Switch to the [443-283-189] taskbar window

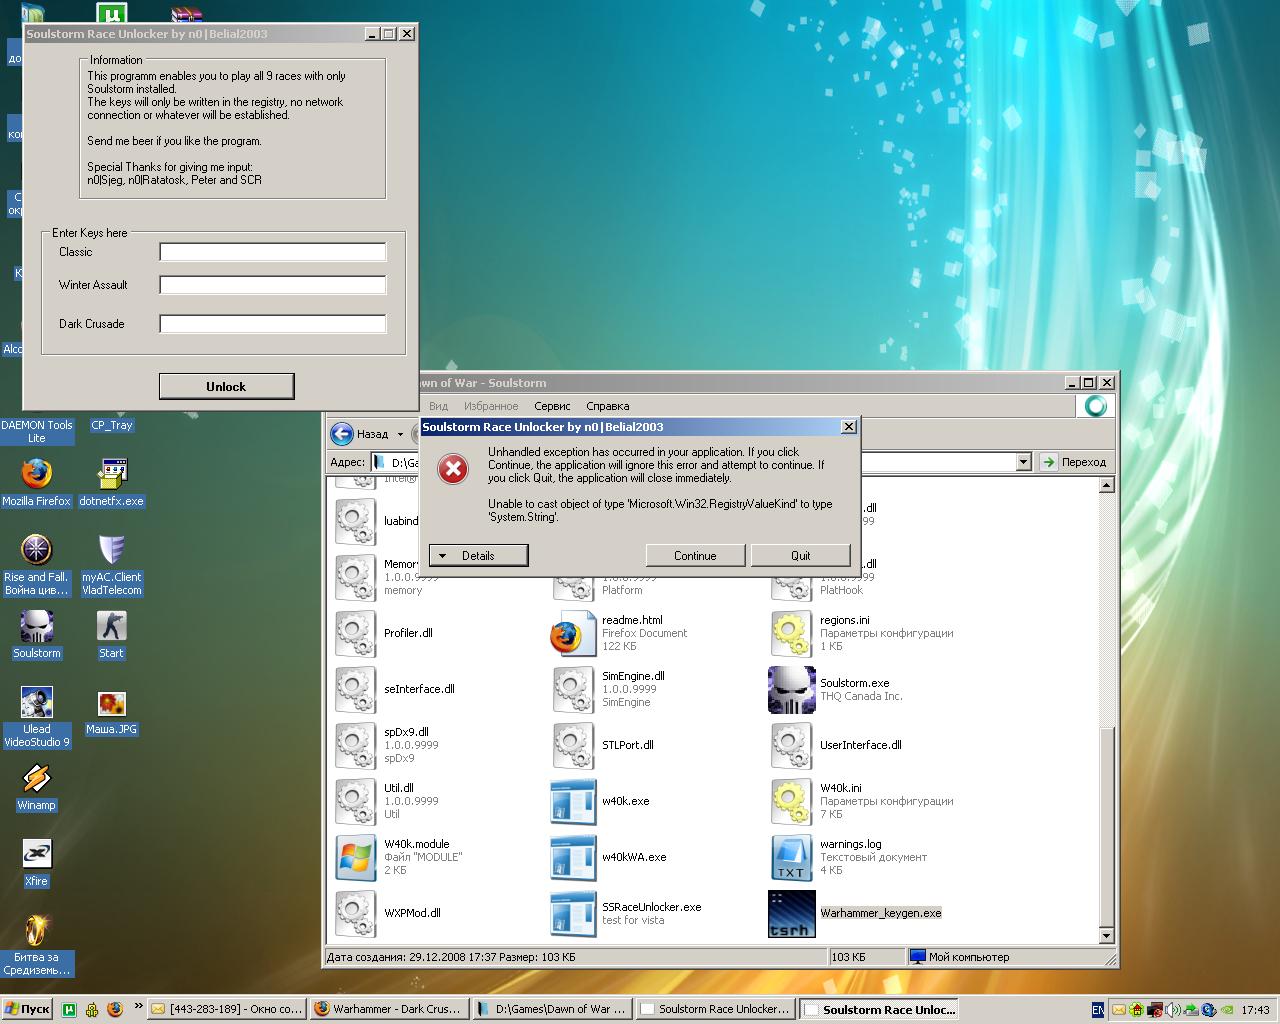coord(226,1009)
